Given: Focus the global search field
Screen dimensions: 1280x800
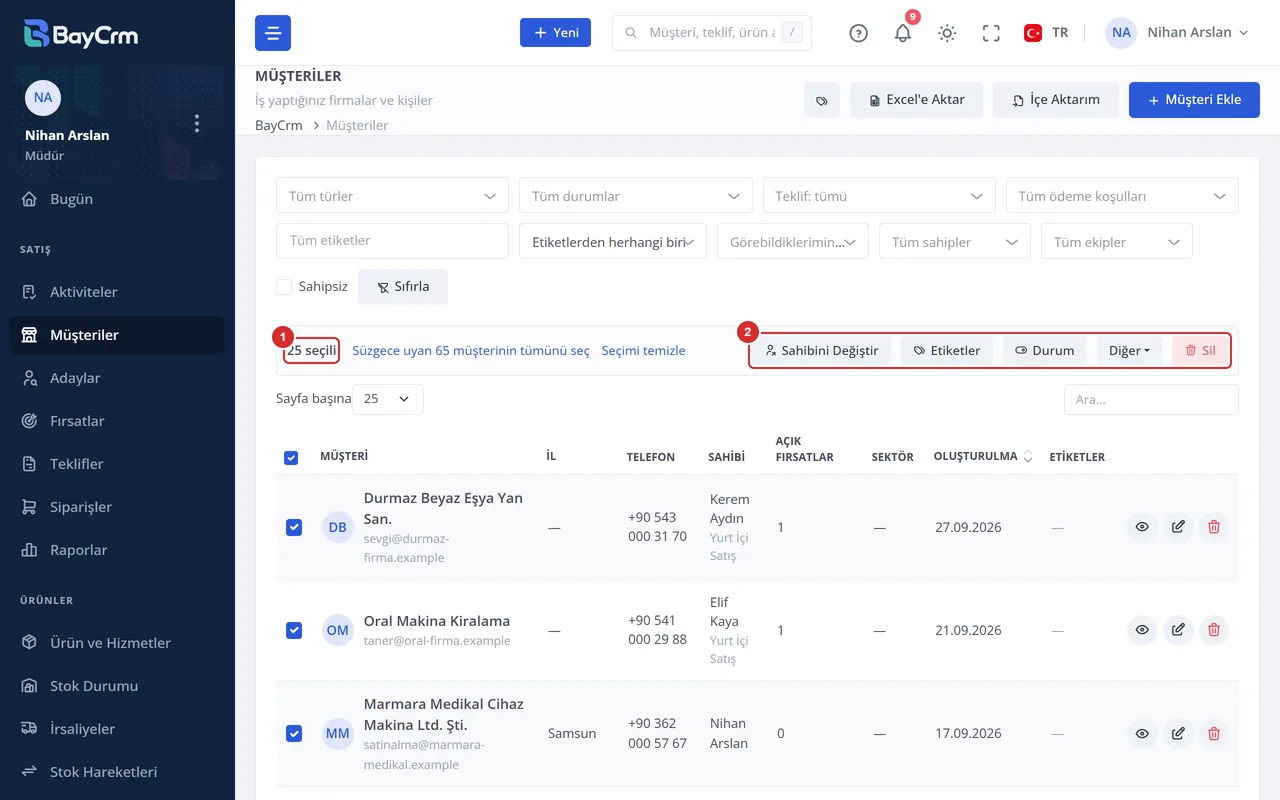Looking at the screenshot, I should [712, 33].
